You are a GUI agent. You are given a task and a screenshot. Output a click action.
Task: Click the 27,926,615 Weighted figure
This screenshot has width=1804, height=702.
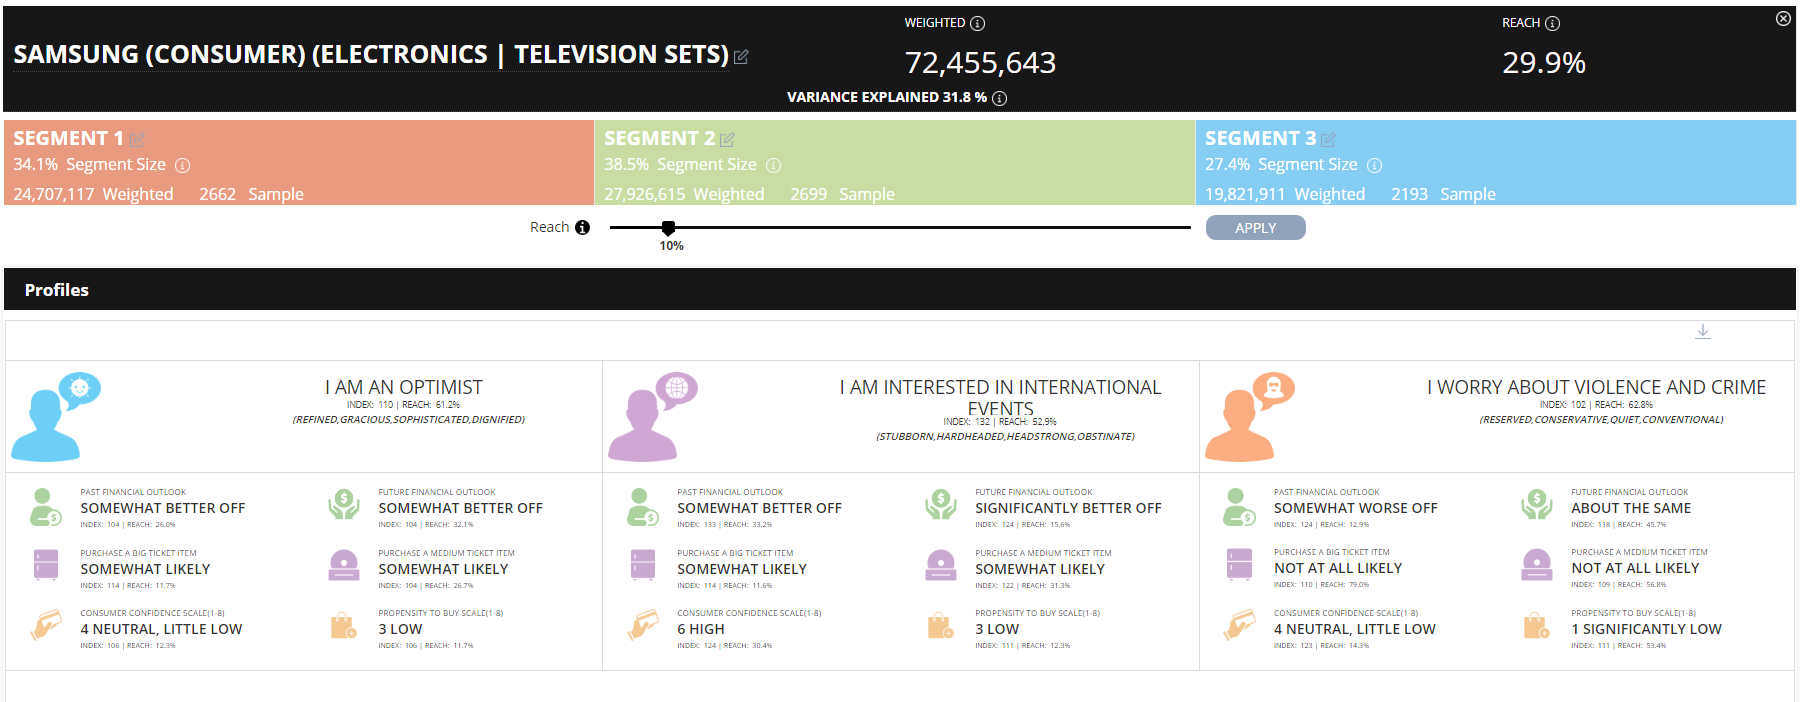684,194
